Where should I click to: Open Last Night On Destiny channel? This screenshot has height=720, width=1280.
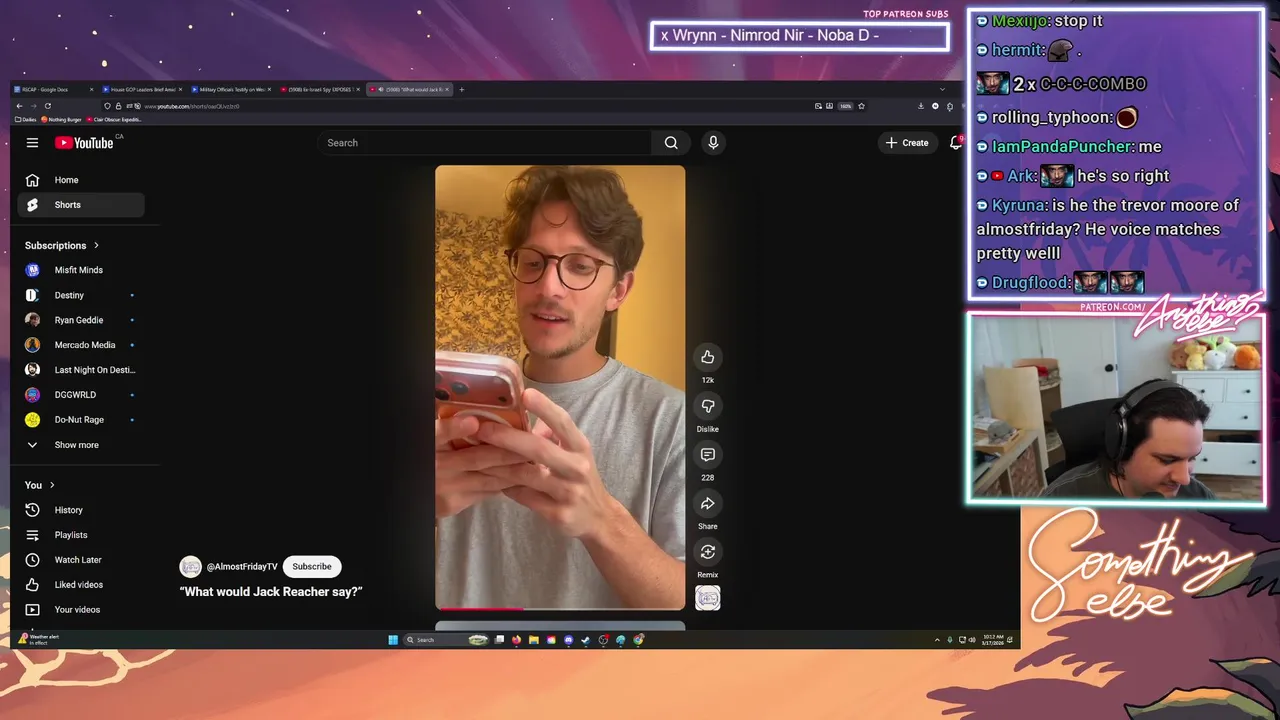coord(81,370)
